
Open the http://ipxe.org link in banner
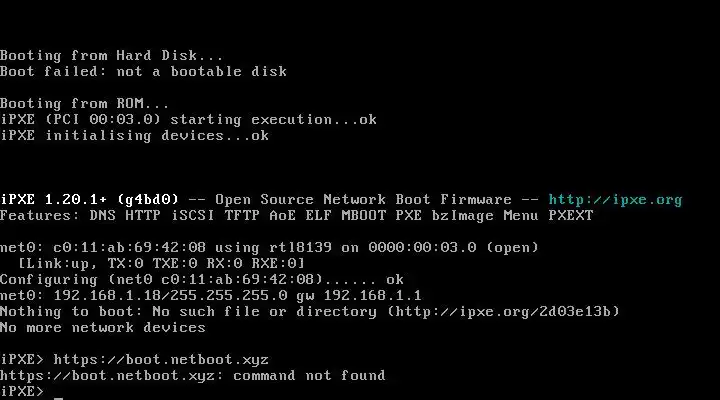tap(615, 199)
